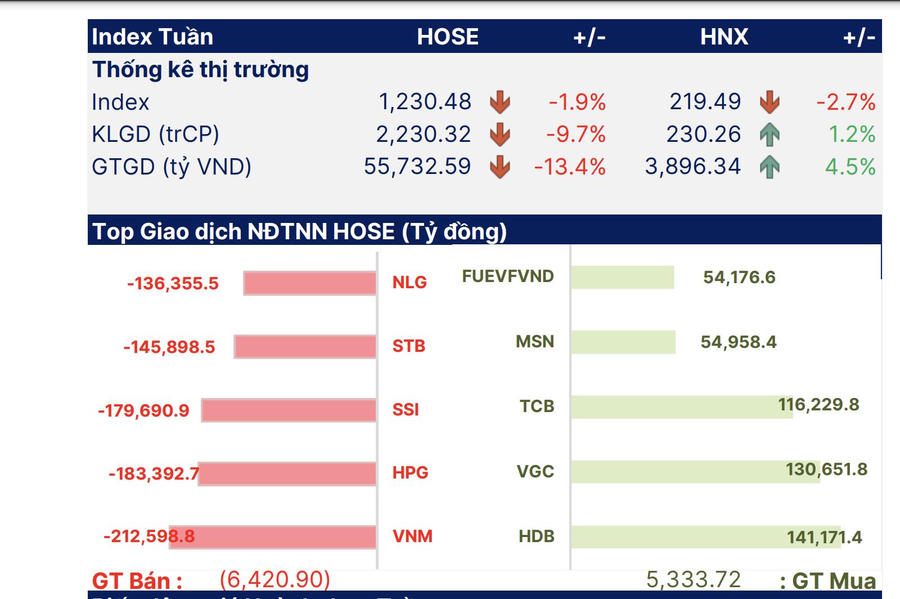Click the HPG ticker symbol
The image size is (900, 599).
[x=409, y=473]
